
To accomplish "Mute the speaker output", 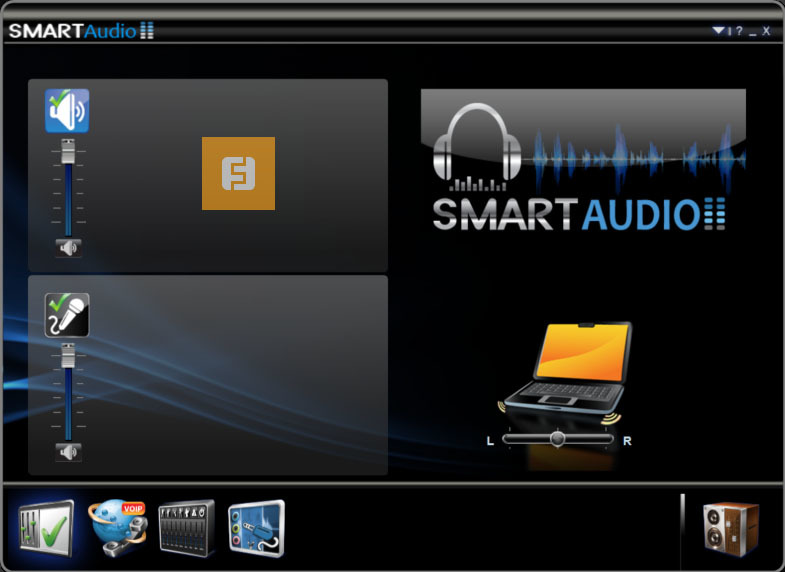I will [x=68, y=248].
